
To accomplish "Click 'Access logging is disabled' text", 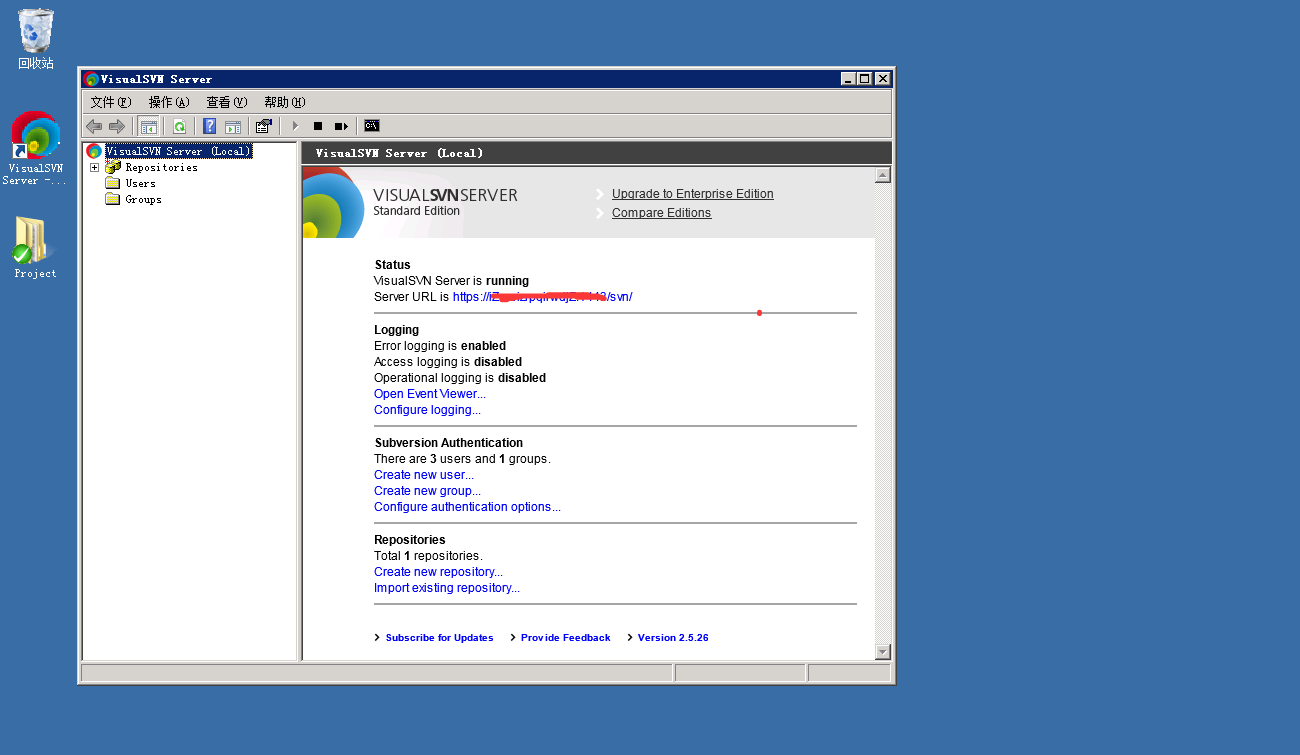I will click(448, 362).
